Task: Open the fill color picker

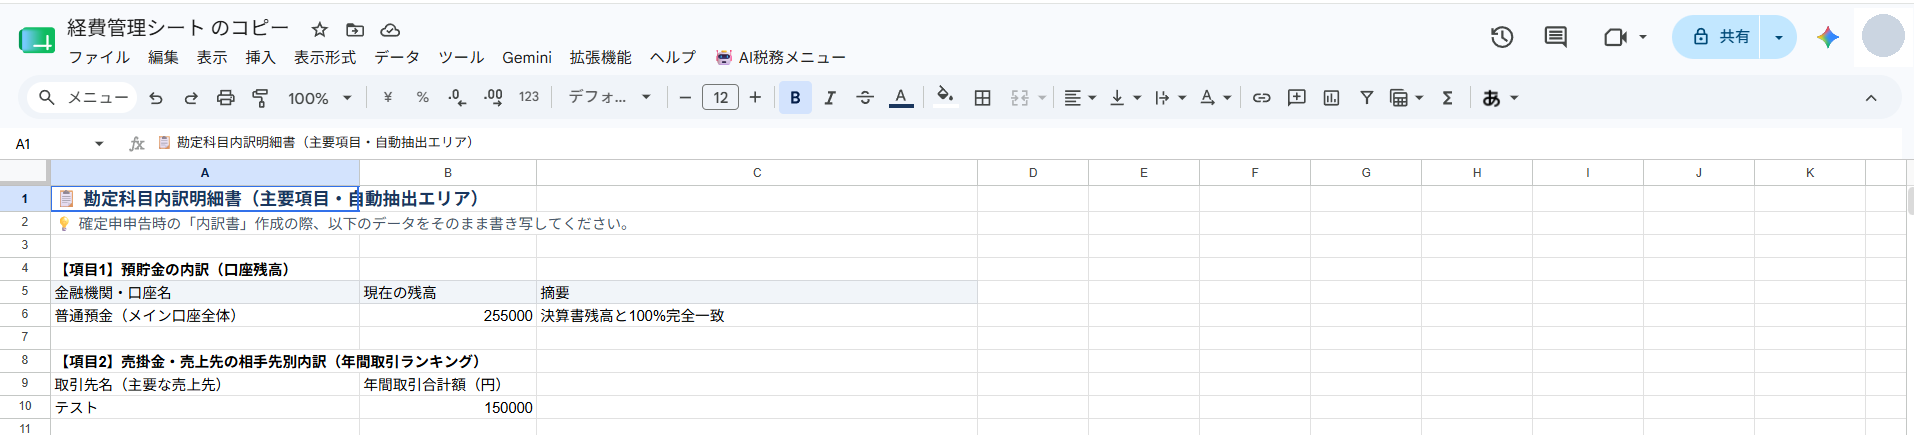Action: click(945, 98)
